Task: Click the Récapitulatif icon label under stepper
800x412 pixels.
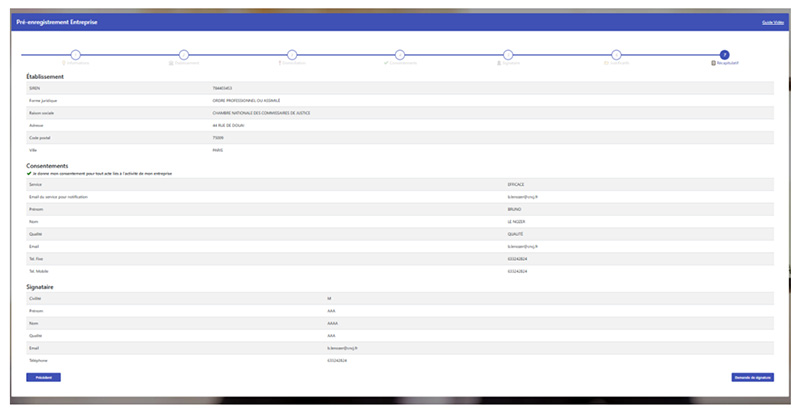Action: (724, 64)
